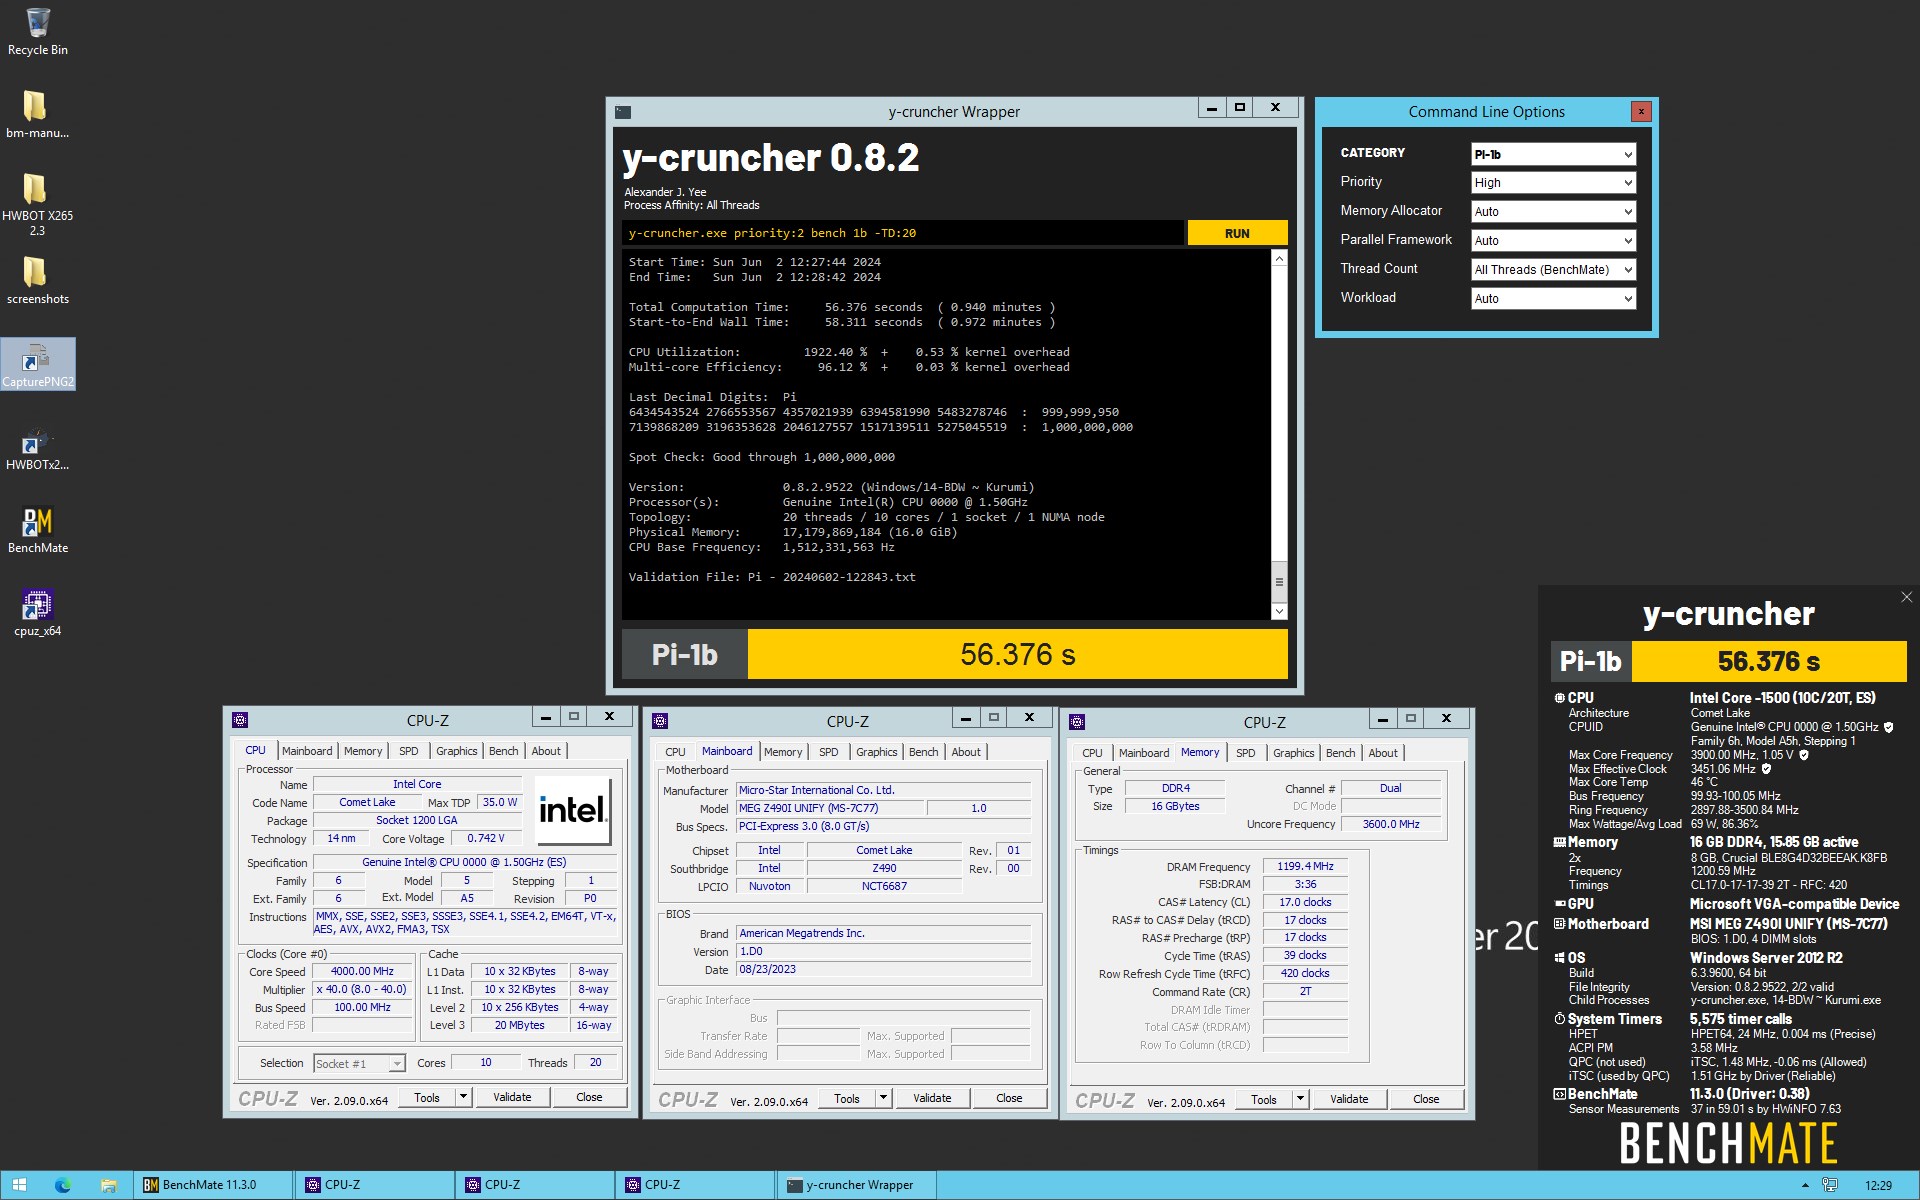The image size is (1920, 1200).
Task: Click the network icon in the system tray
Action: click(1830, 1185)
